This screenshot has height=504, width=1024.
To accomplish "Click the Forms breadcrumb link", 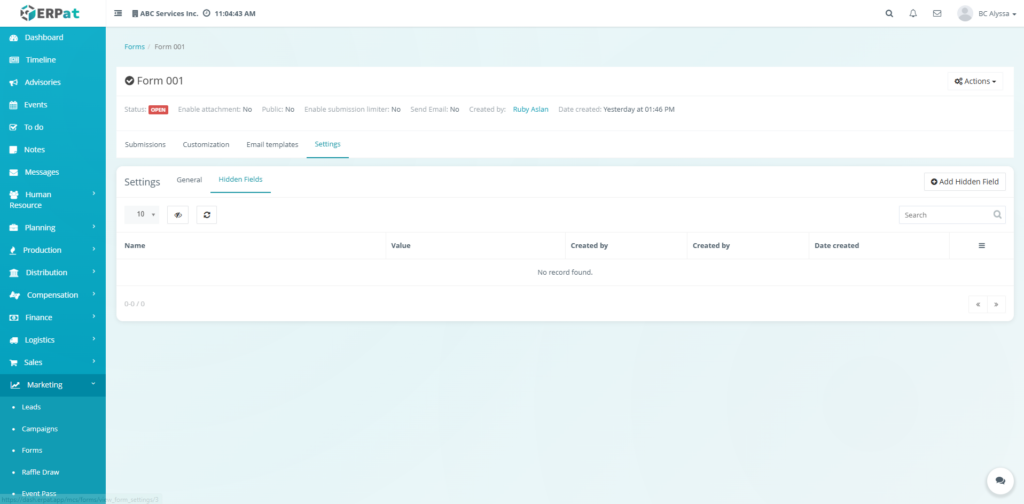I will 134,47.
